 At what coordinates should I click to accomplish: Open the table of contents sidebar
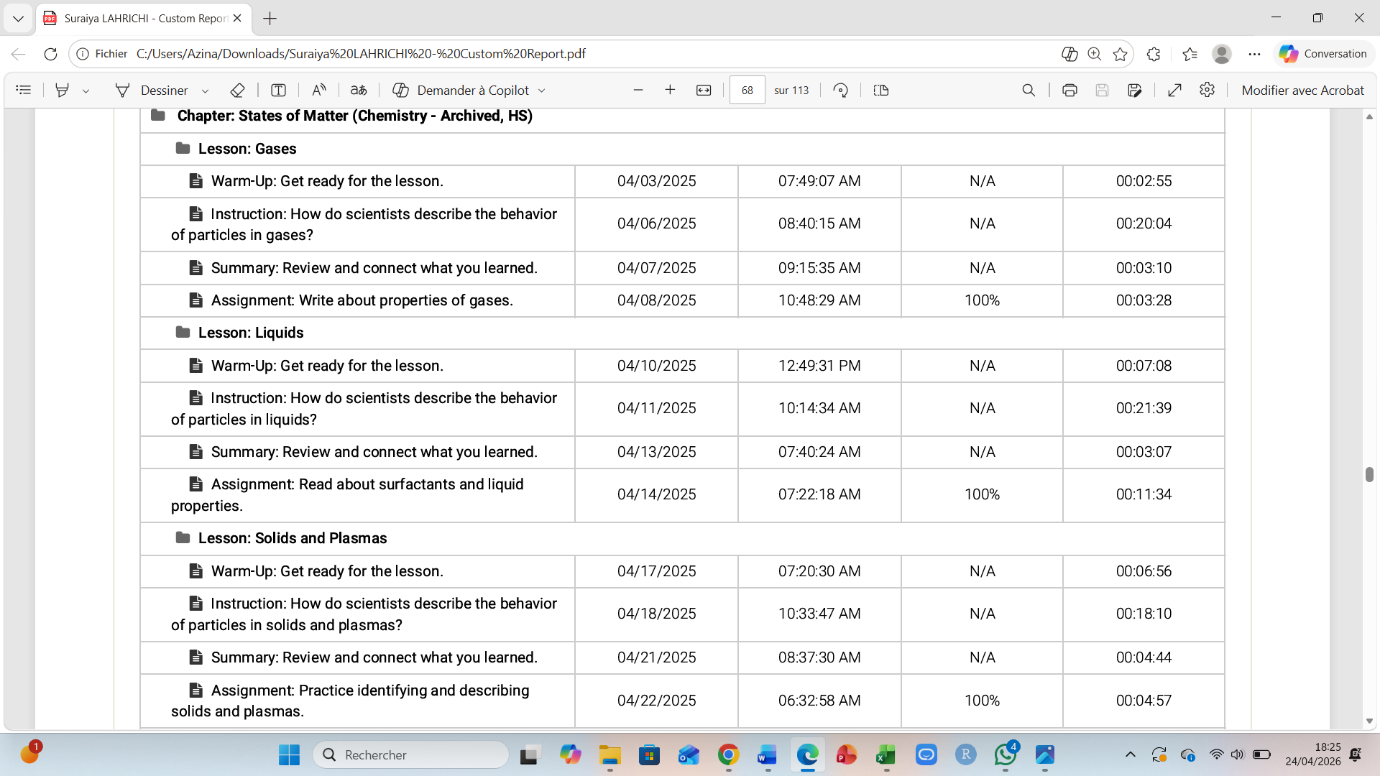[24, 90]
